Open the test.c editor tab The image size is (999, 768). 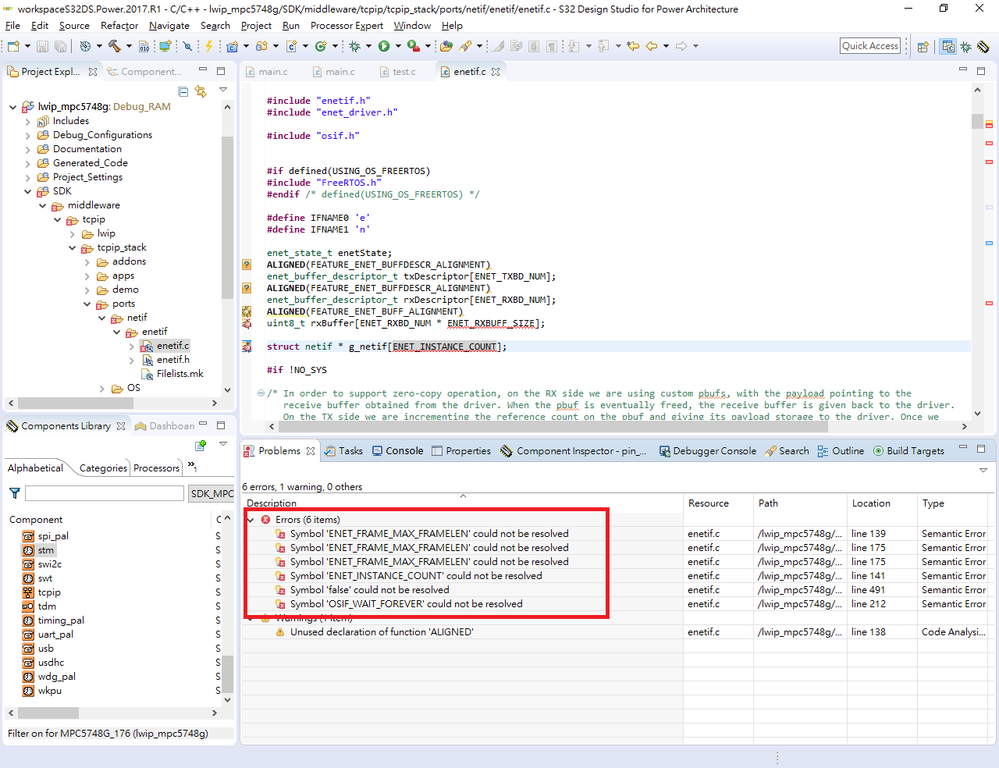[x=403, y=72]
